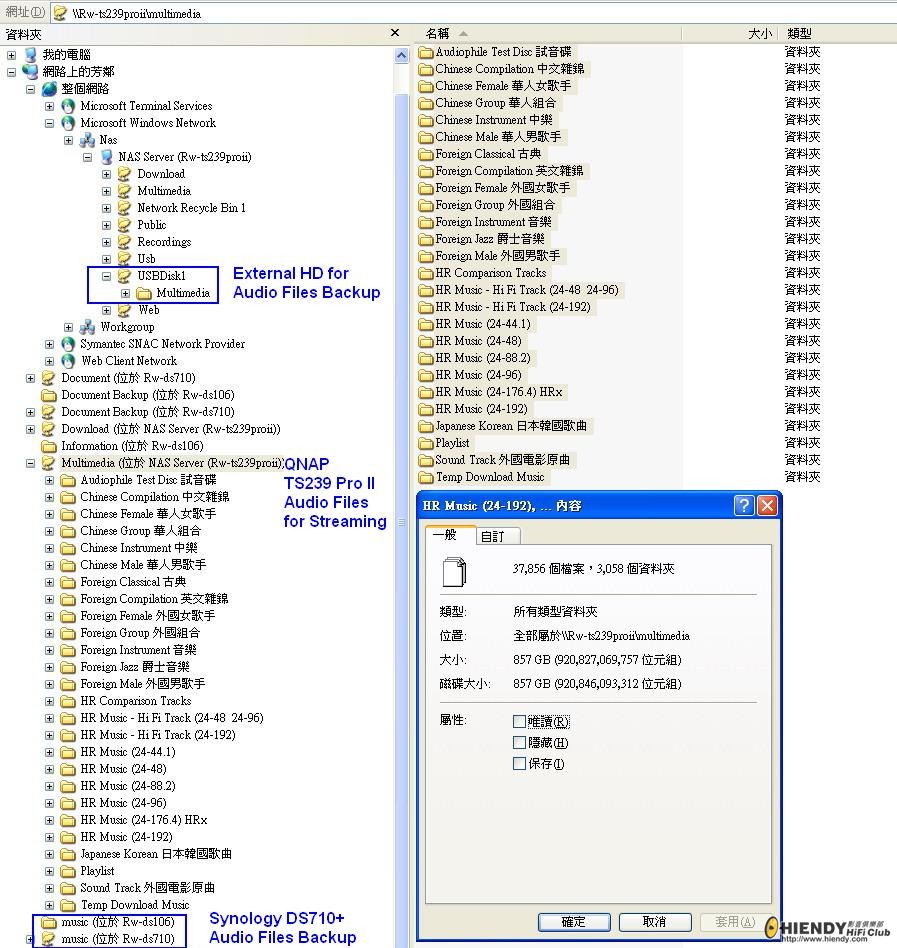Click the Network Neighborhood icon

(x=30, y=71)
